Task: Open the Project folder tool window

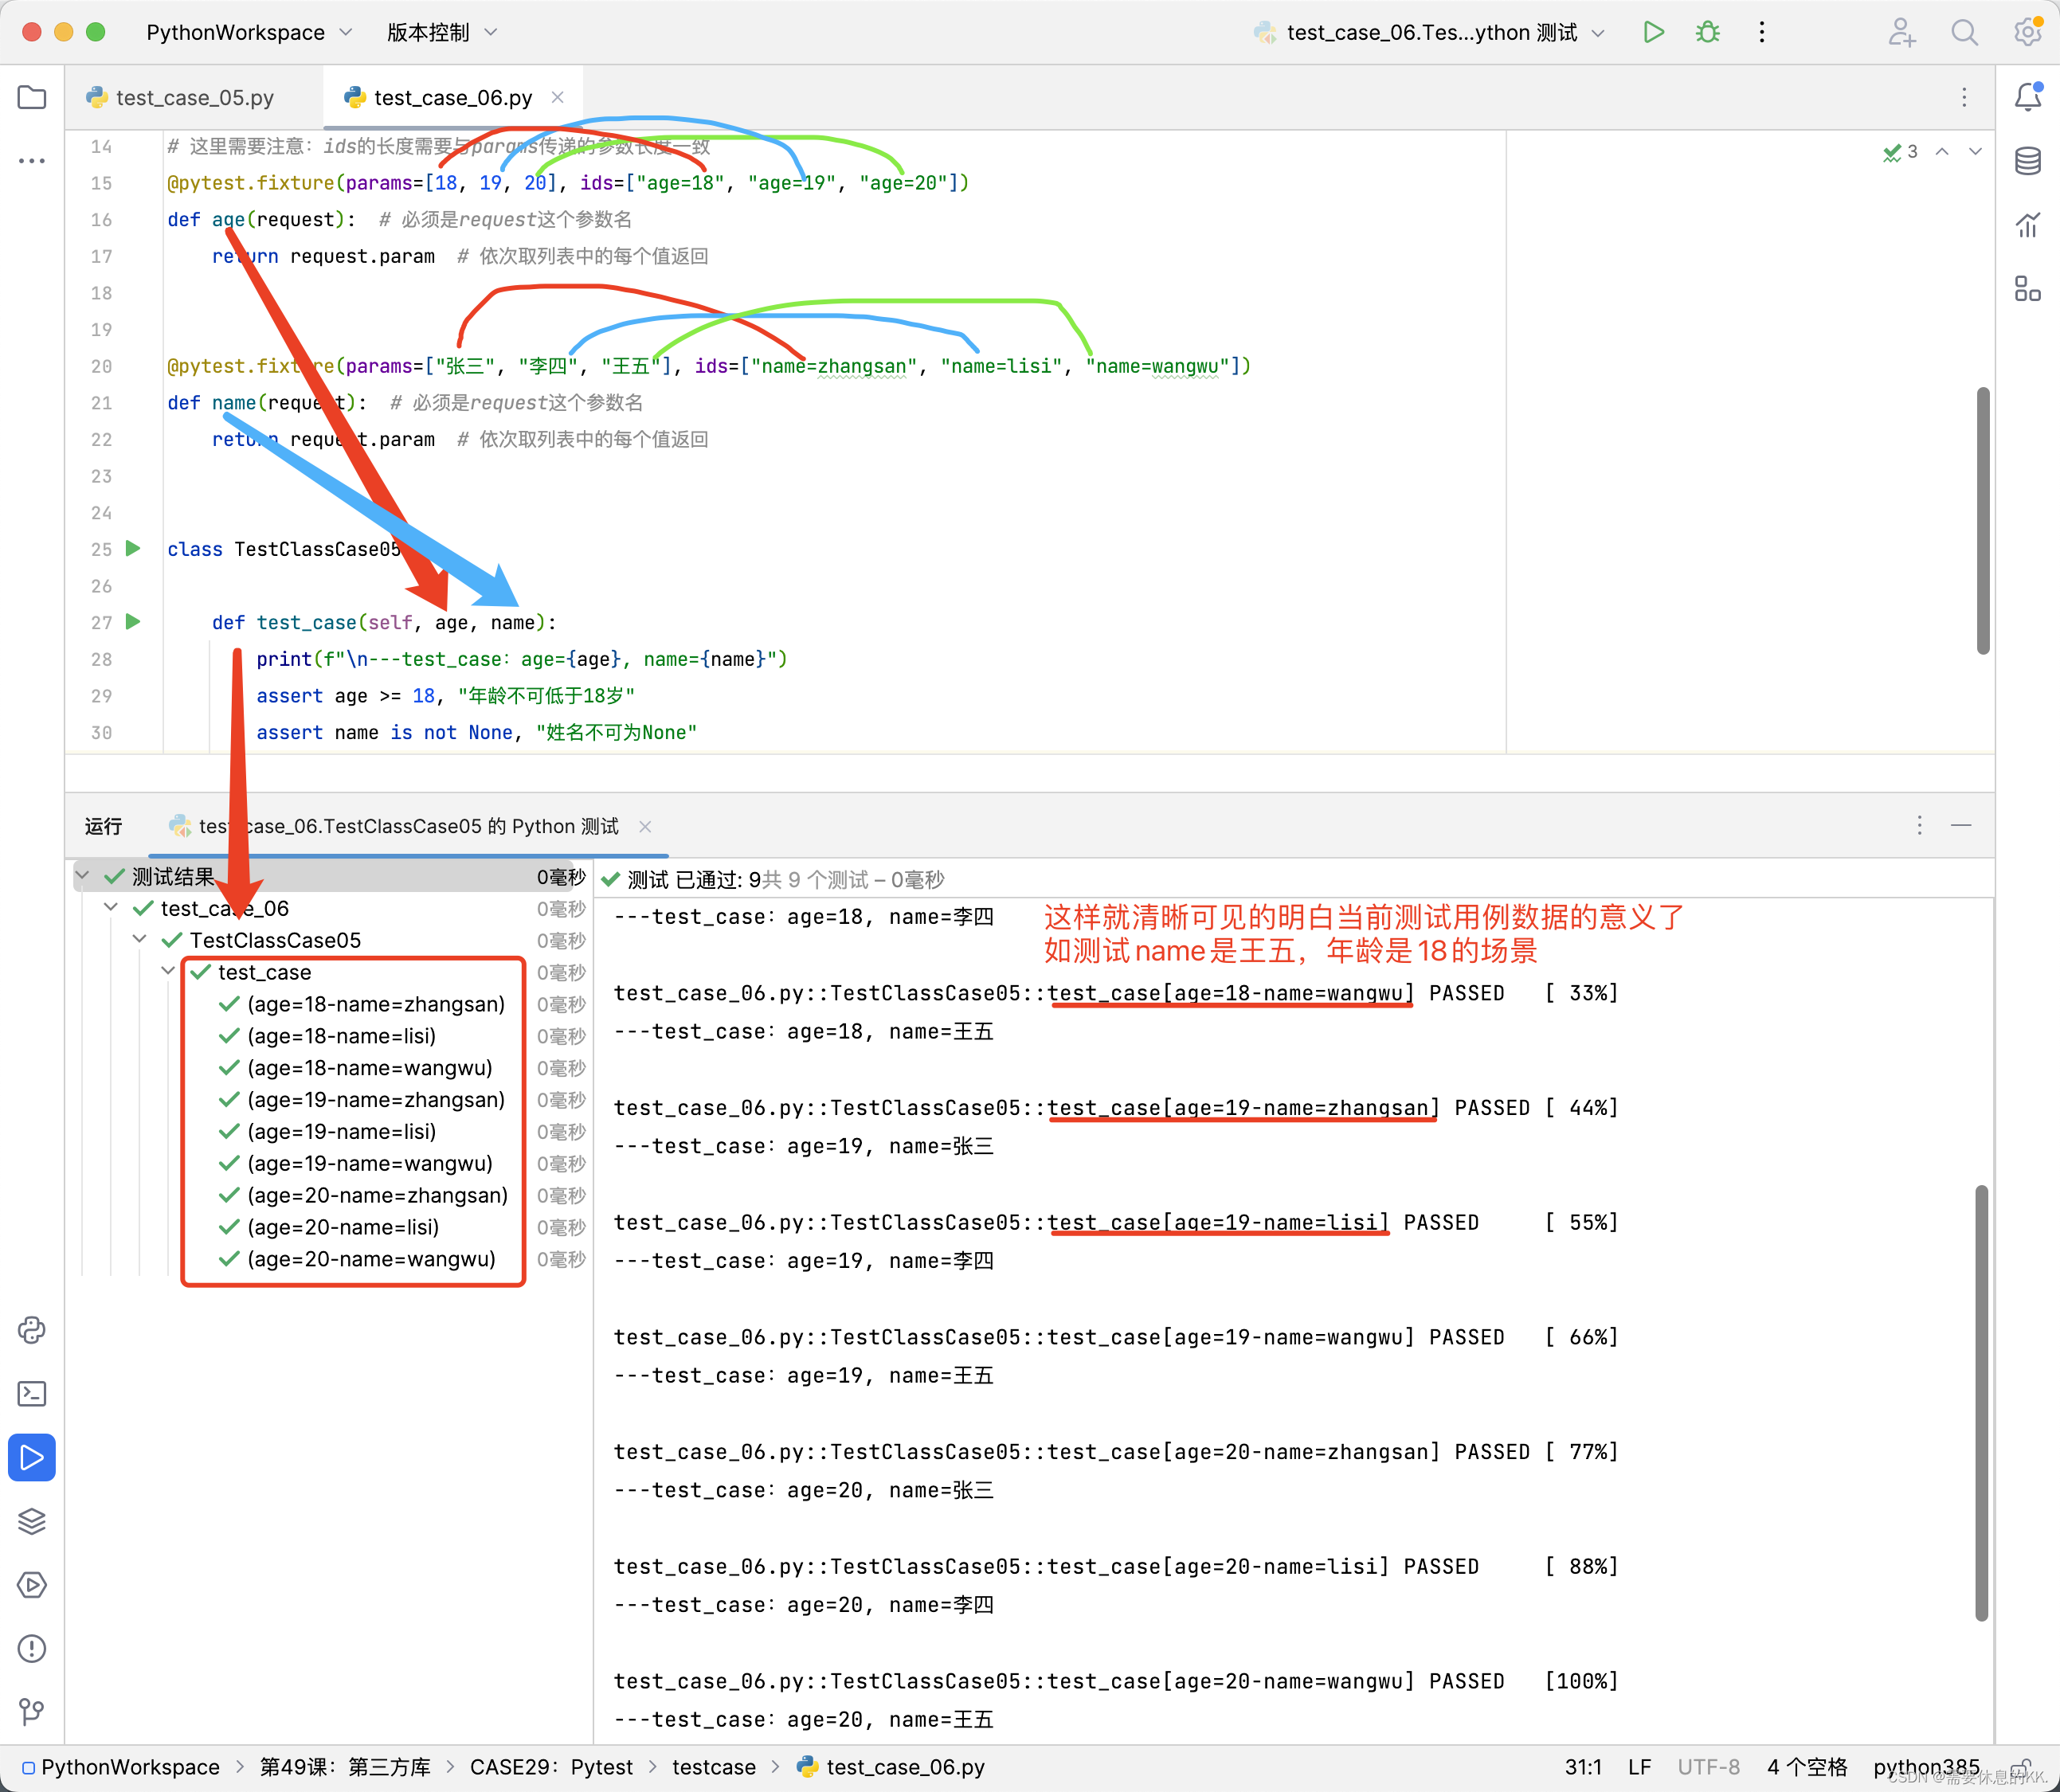Action: pyautogui.click(x=32, y=97)
